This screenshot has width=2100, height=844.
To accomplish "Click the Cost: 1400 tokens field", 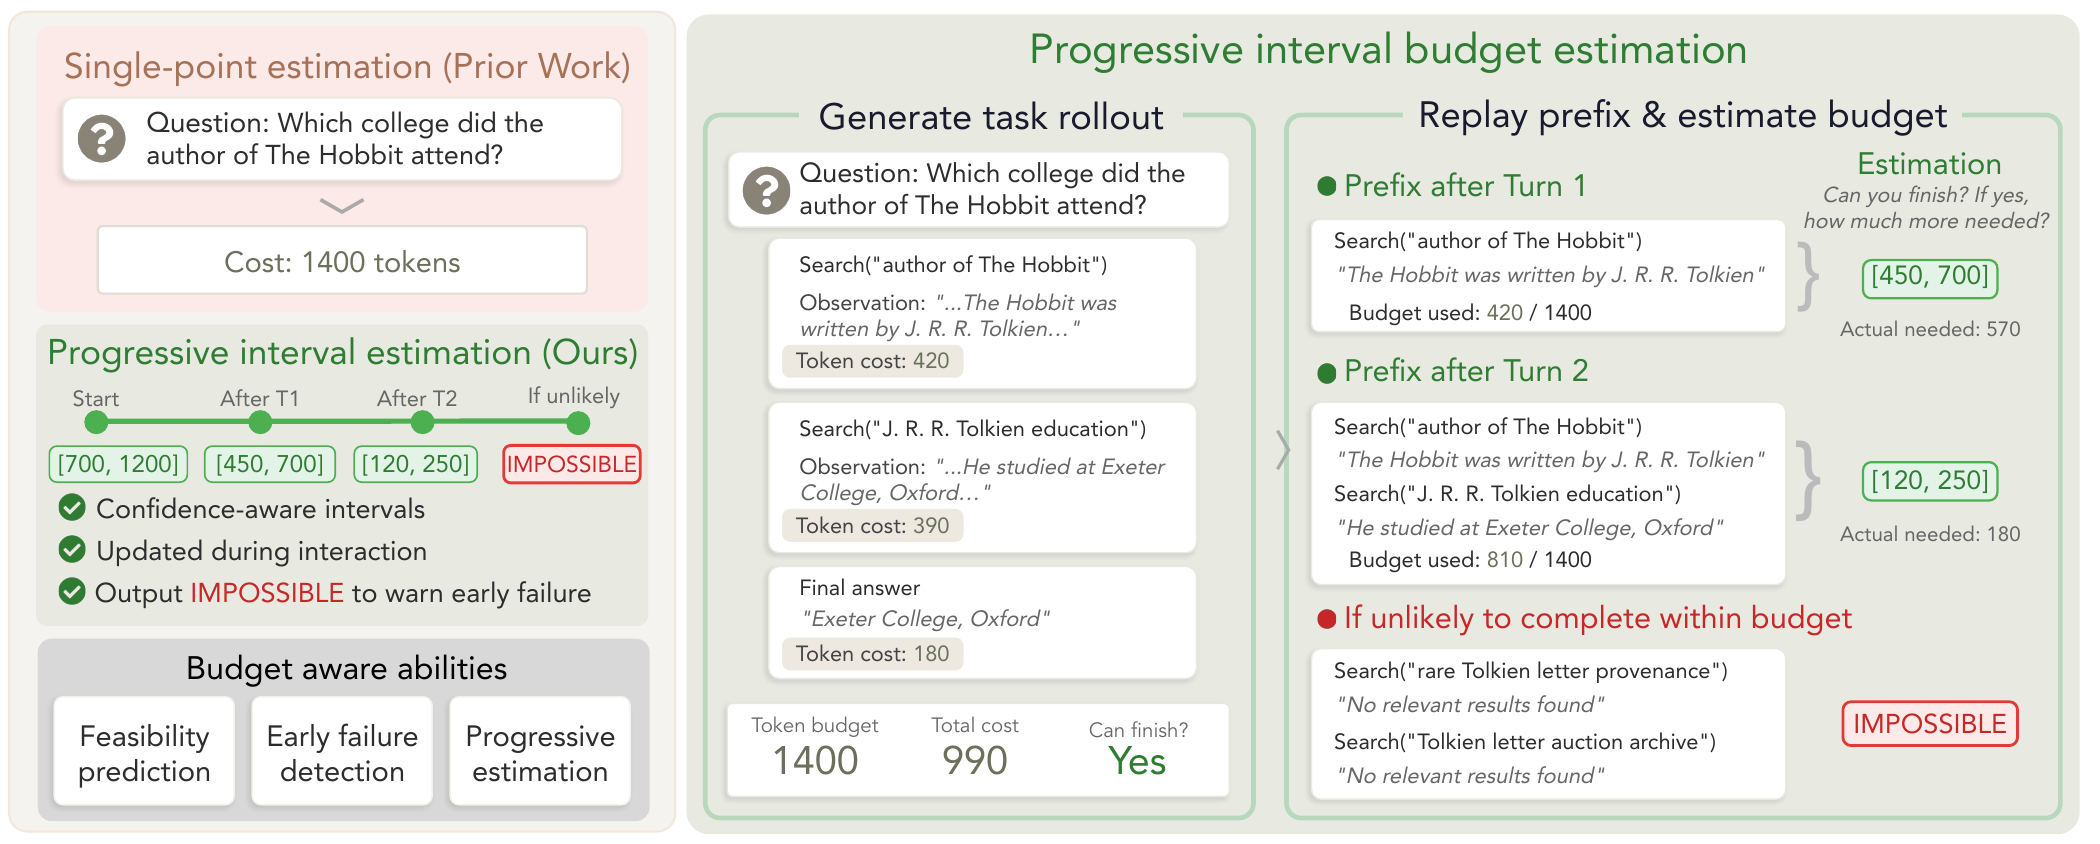I will pos(342,261).
